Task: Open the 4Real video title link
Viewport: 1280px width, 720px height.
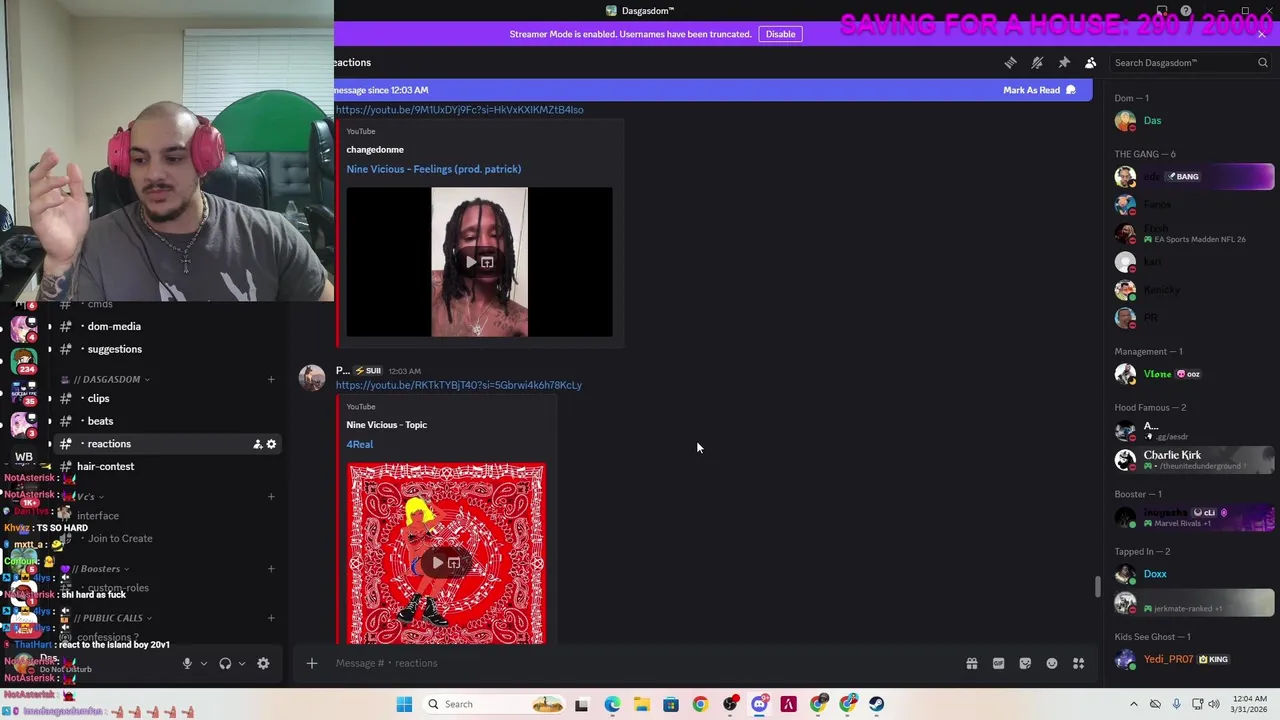Action: pos(359,444)
